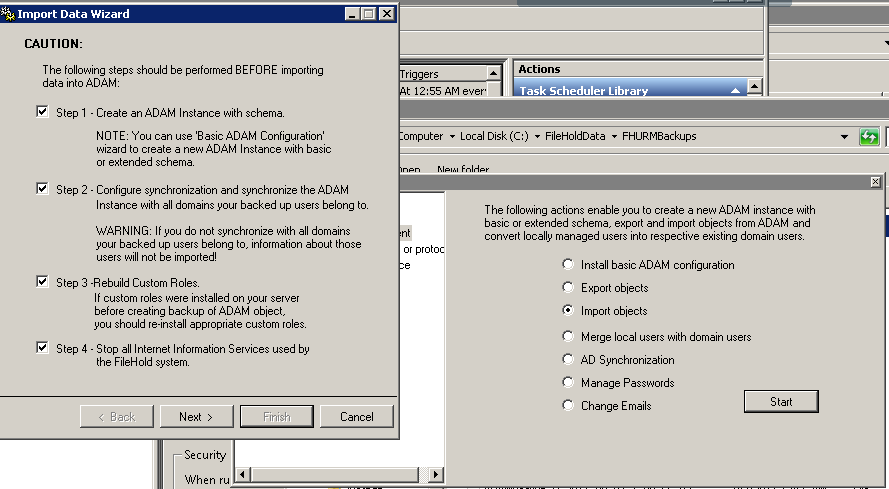889x489 pixels.
Task: Click Triggers column header in Task Scheduler
Action: tap(442, 74)
